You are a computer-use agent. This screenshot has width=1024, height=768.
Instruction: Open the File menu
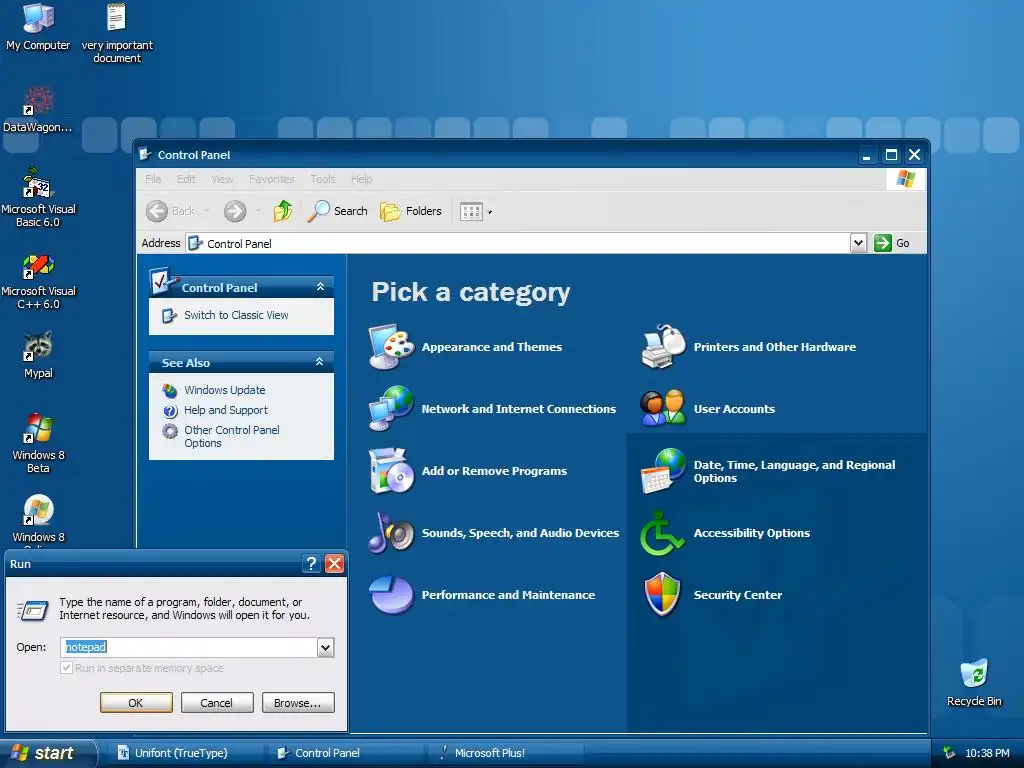point(153,179)
